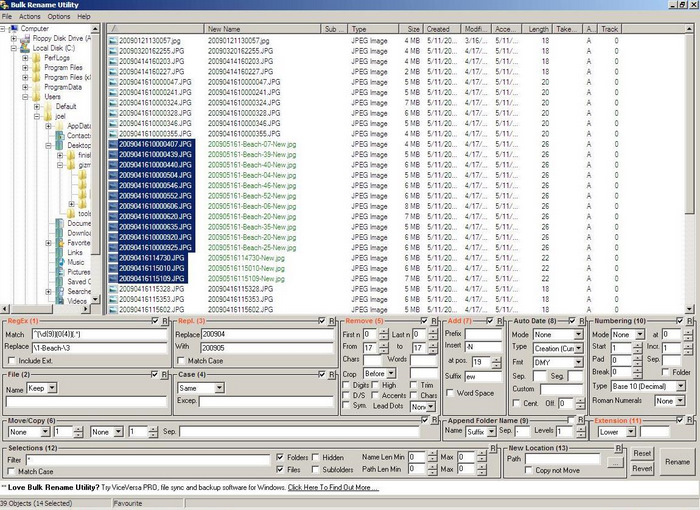Screen dimensions: 700x510
Task: Open the Case Same dropdown
Action: [219, 388]
